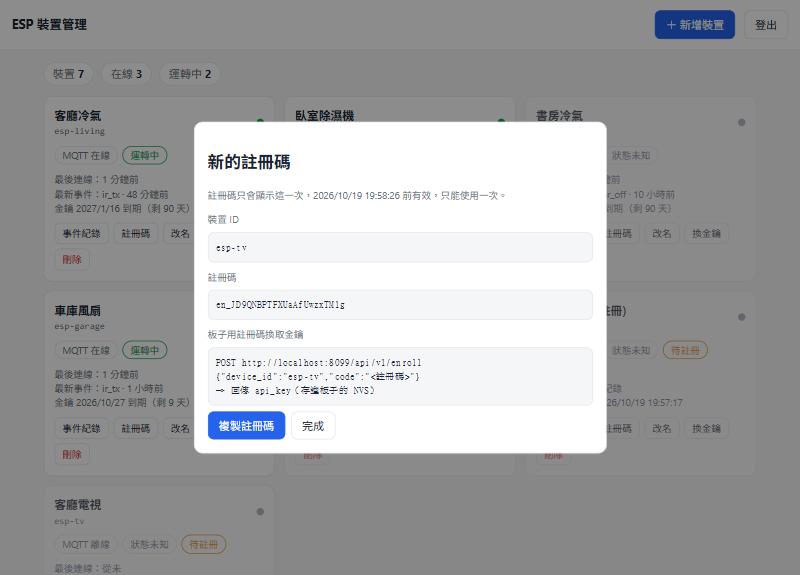Screen dimensions: 800x575
Task: Select the 裝置 7 summary chip
Action: (x=69, y=74)
